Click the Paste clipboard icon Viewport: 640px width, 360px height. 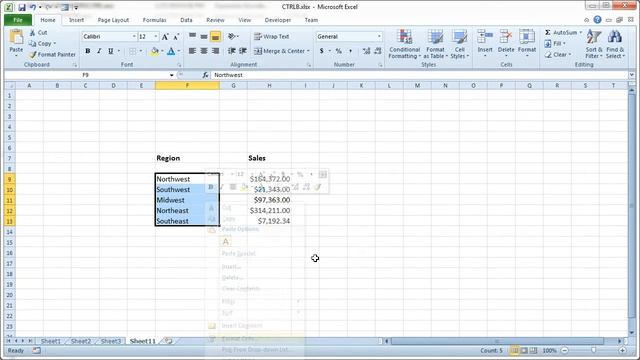coord(16,38)
